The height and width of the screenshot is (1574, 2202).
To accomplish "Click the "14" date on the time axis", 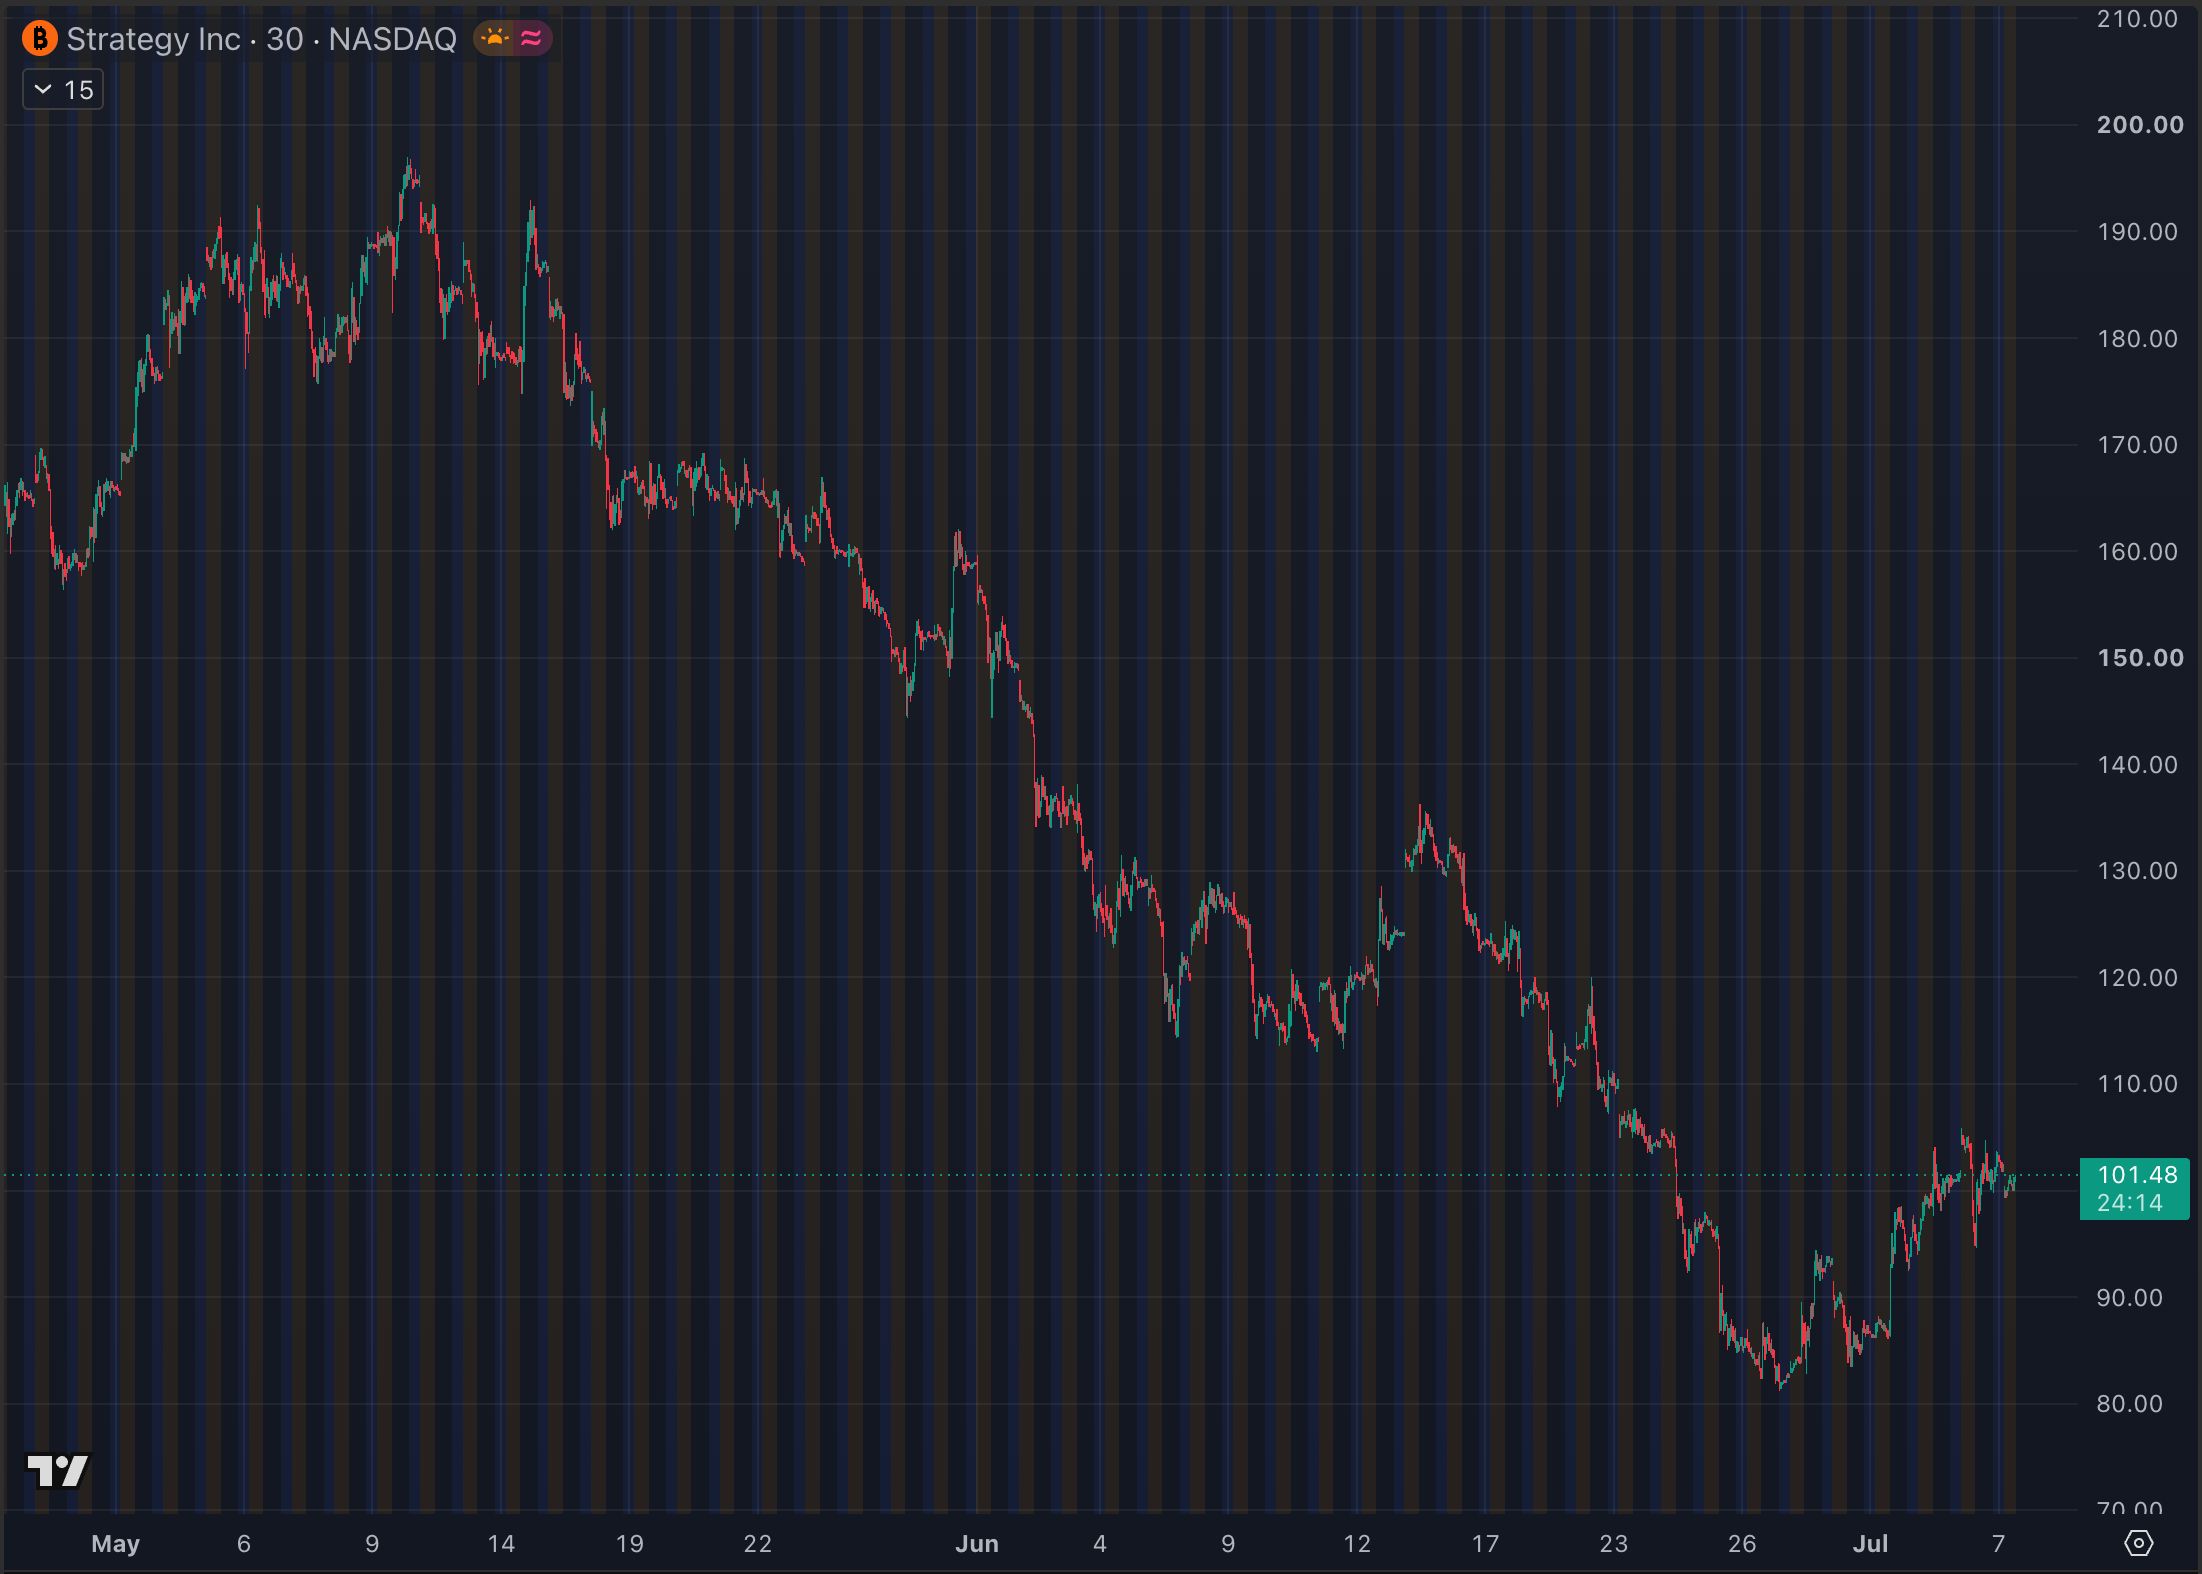I will tap(501, 1544).
